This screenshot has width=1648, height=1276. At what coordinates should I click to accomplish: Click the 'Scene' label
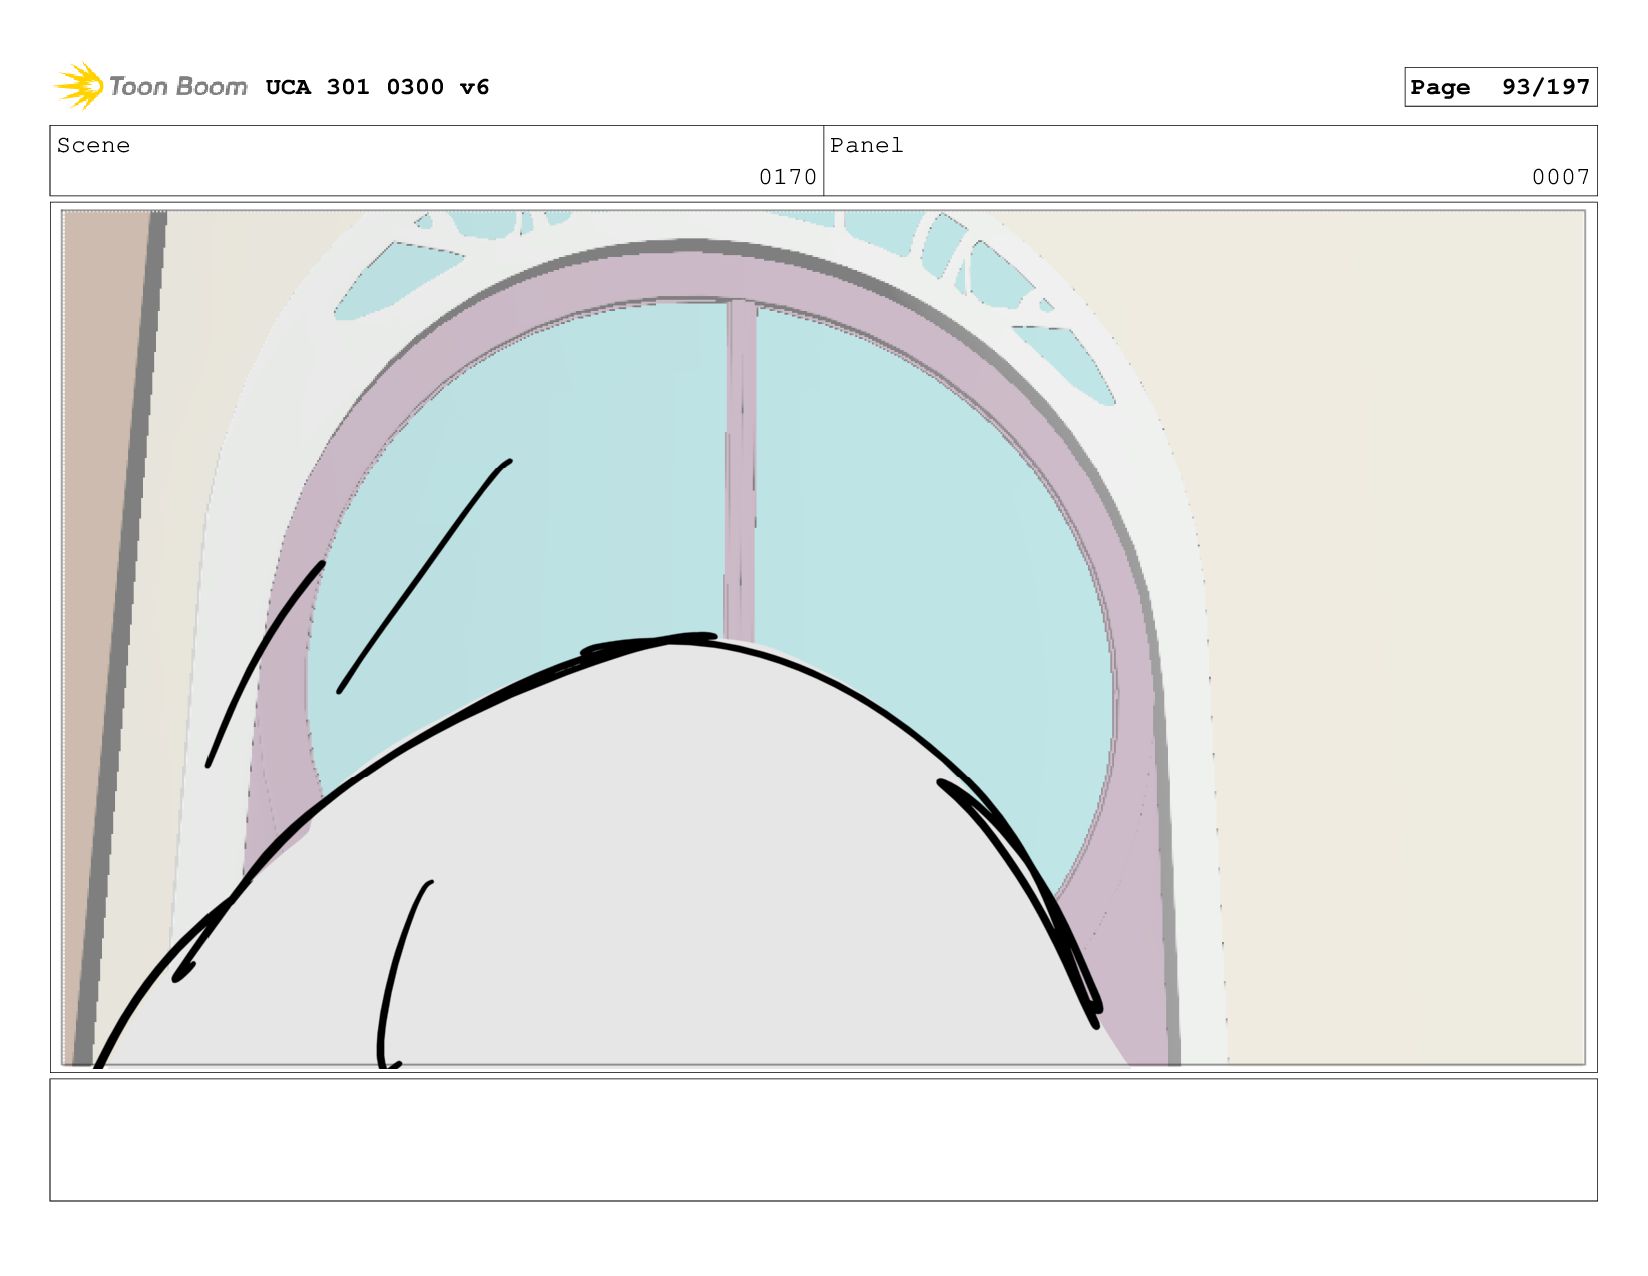click(x=93, y=145)
